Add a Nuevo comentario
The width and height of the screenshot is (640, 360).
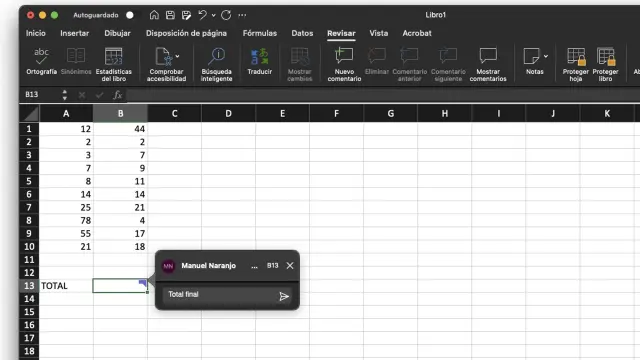coord(344,64)
